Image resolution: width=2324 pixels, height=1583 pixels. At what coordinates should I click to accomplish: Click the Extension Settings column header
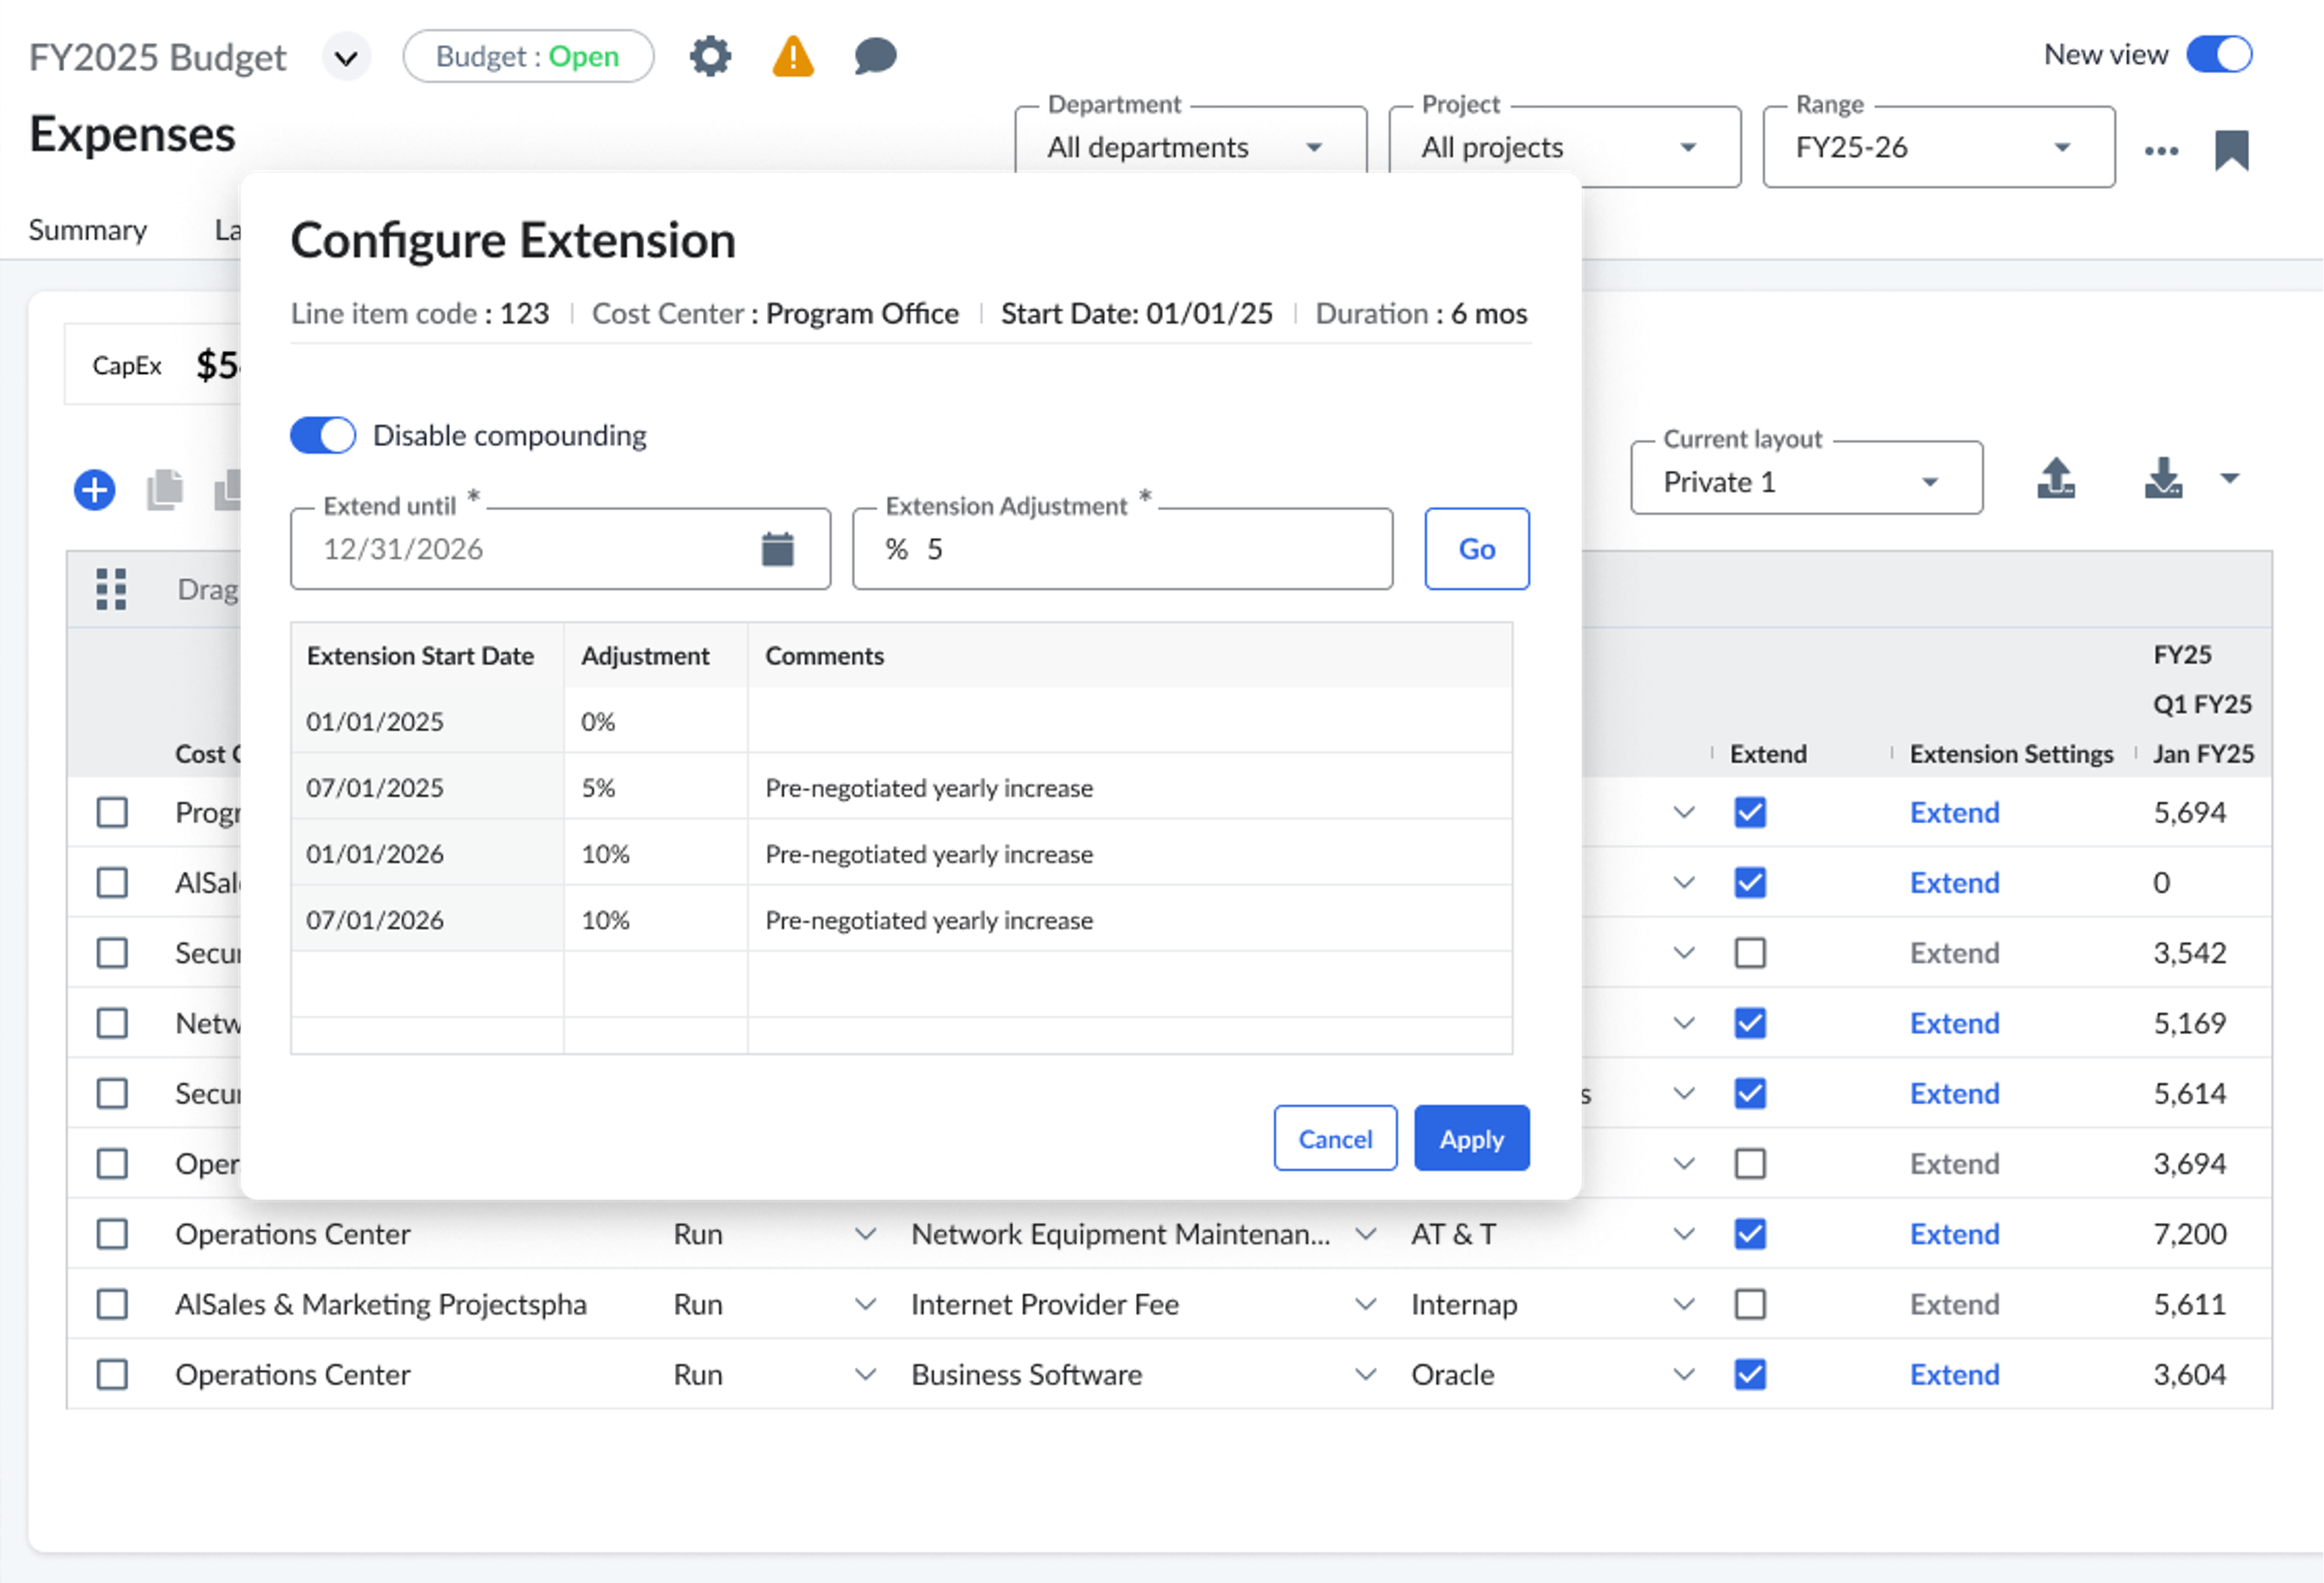[2011, 753]
